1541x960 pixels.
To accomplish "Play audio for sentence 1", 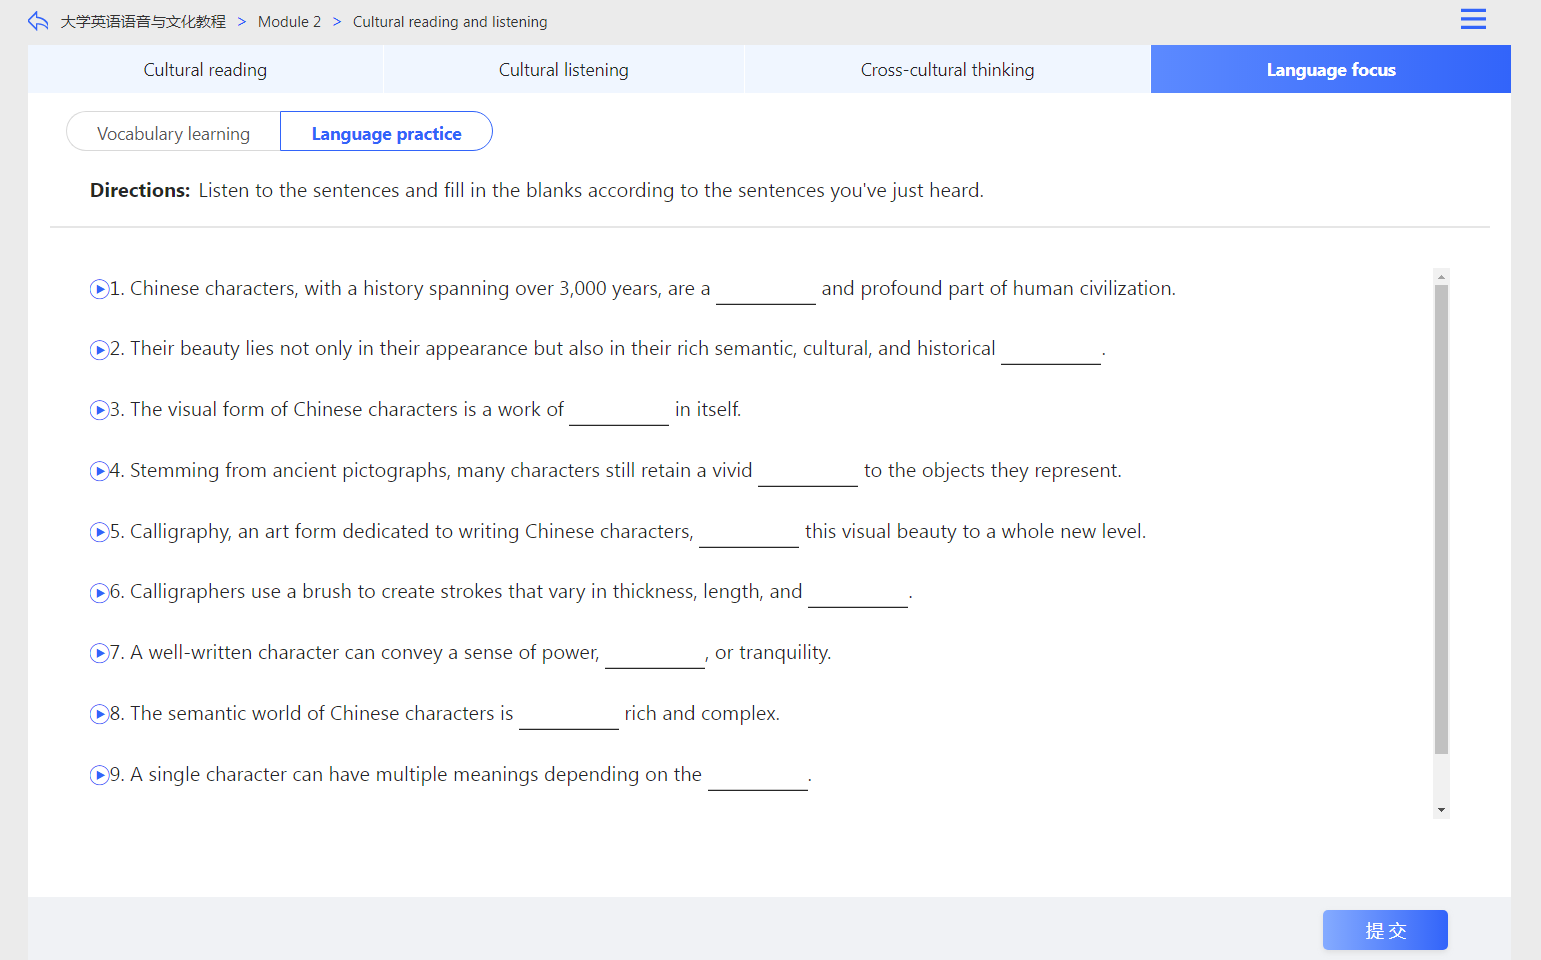I will [x=99, y=289].
